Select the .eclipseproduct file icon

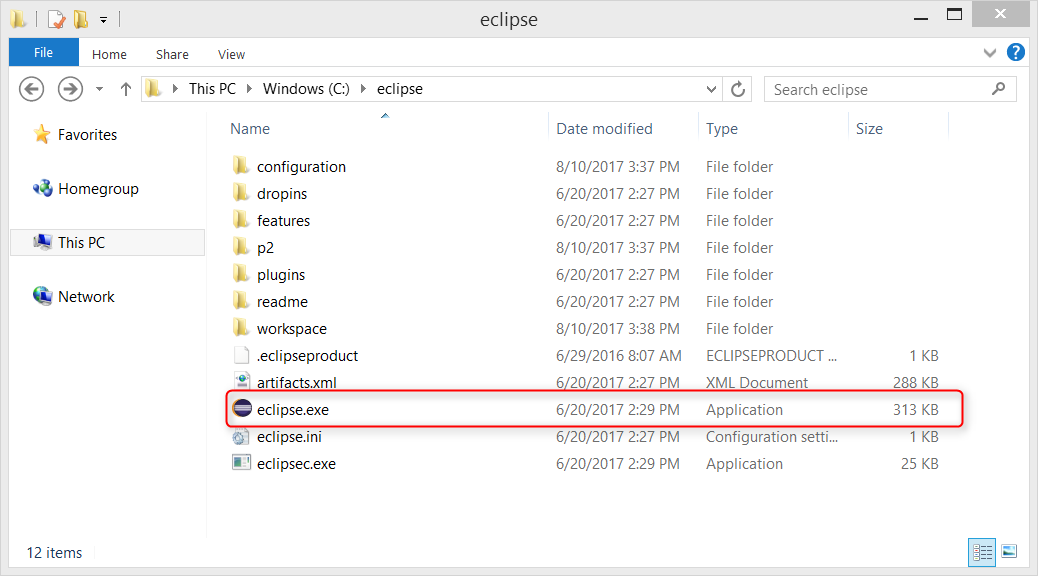(242, 355)
